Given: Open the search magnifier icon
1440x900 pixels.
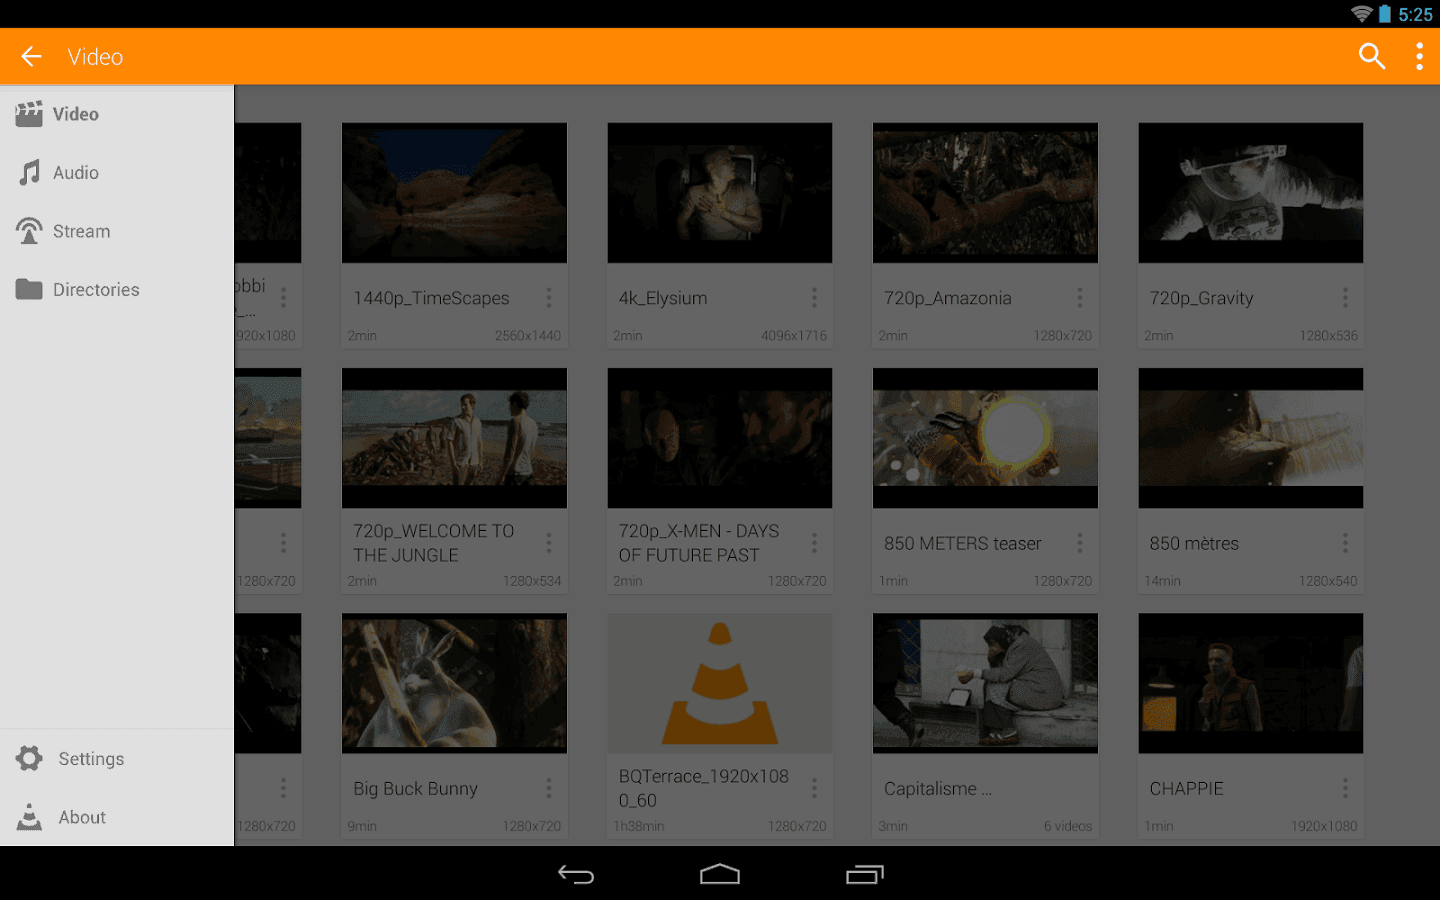Looking at the screenshot, I should pos(1372,56).
